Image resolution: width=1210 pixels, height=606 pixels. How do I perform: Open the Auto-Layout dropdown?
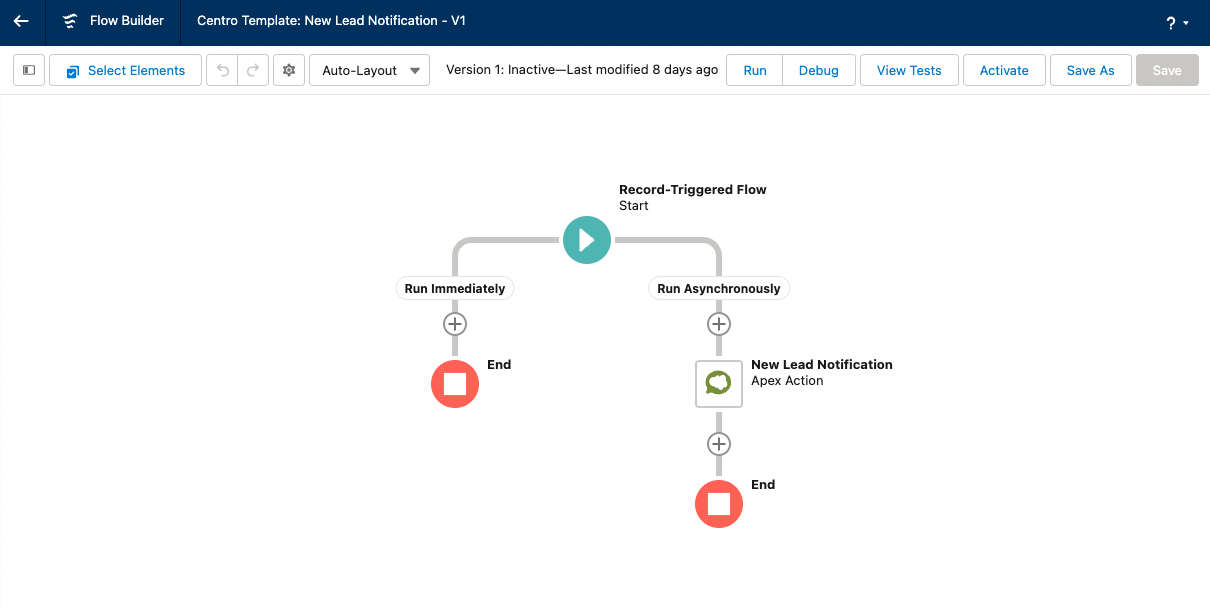pos(369,70)
